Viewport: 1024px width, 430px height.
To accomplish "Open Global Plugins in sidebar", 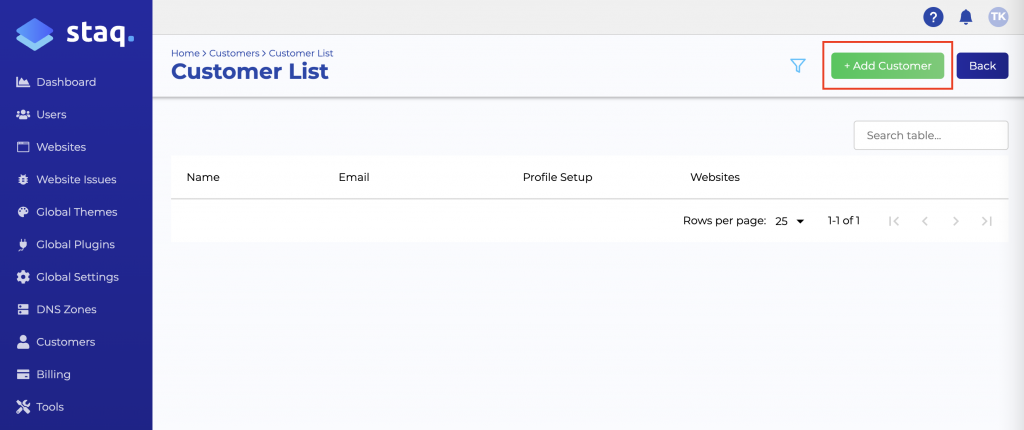I will 75,244.
